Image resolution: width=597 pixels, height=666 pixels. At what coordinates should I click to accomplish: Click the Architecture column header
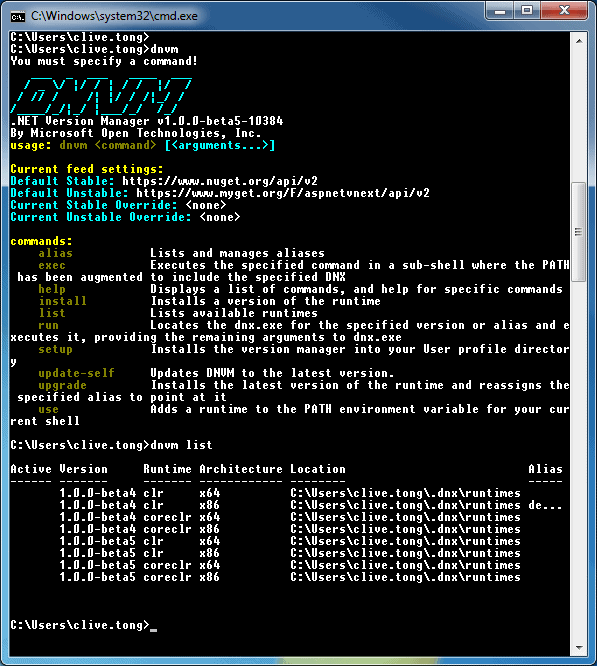point(241,469)
